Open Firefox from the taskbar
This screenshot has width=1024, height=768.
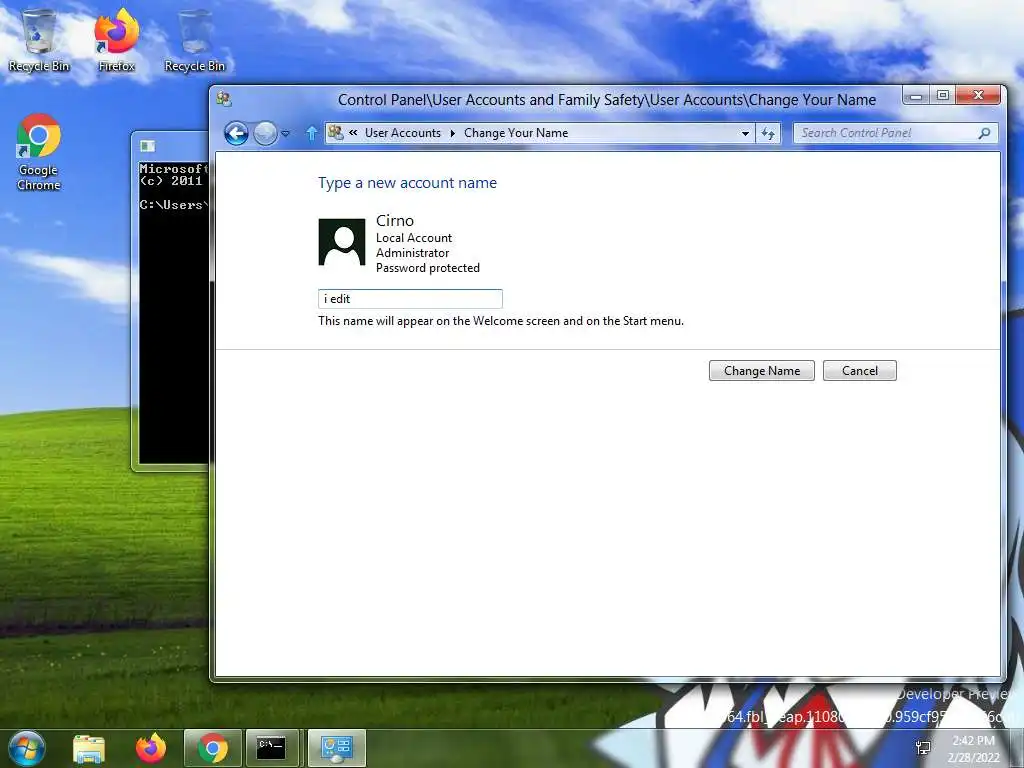click(x=151, y=748)
